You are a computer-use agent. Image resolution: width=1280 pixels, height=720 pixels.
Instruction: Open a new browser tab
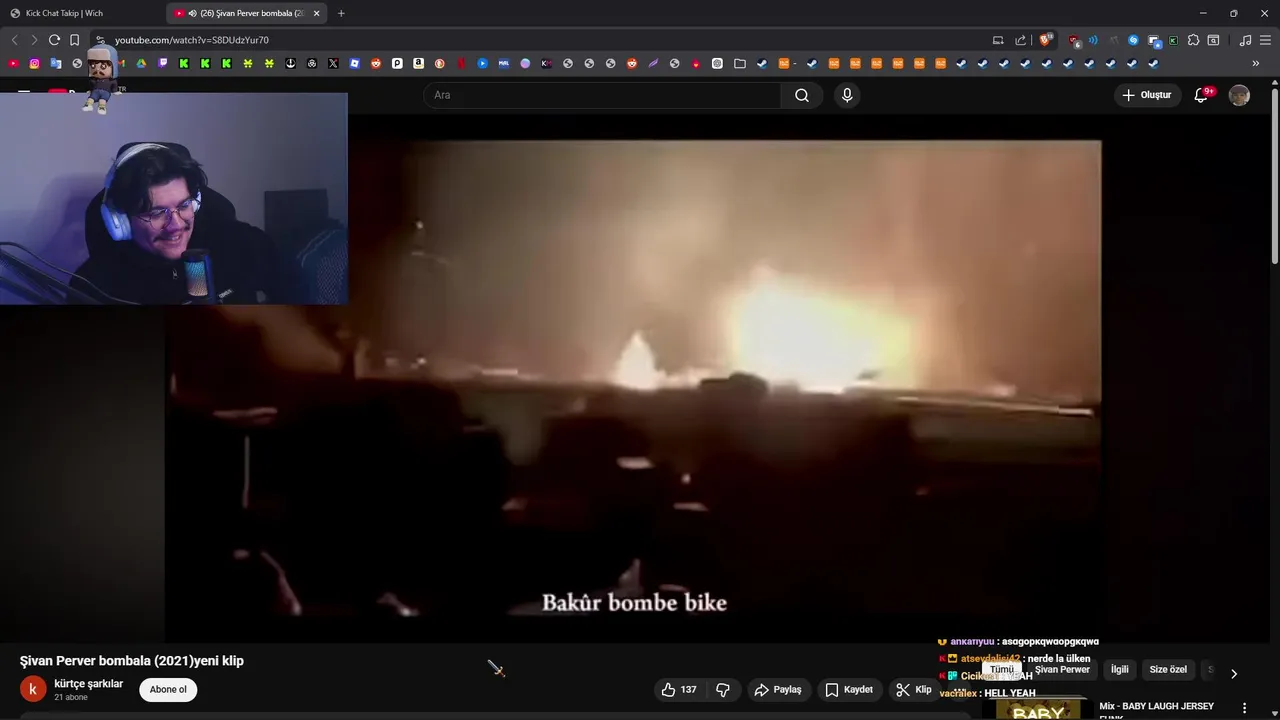[x=341, y=13]
